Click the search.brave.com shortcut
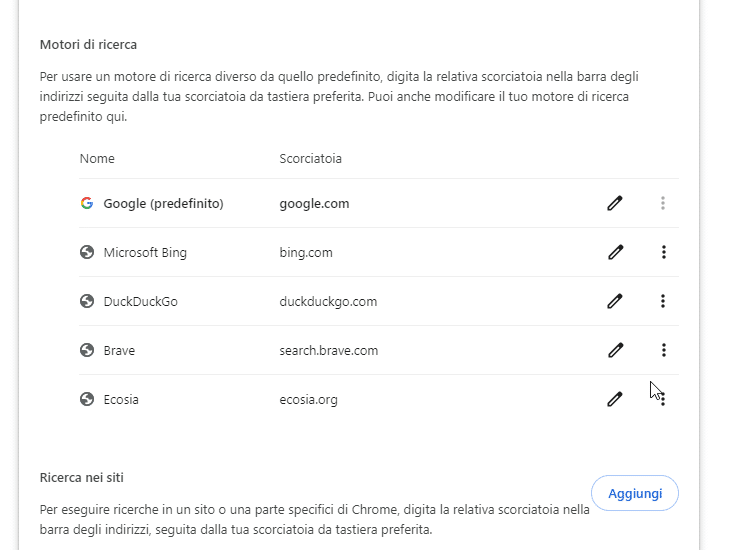This screenshot has height=550, width=729. coord(329,350)
